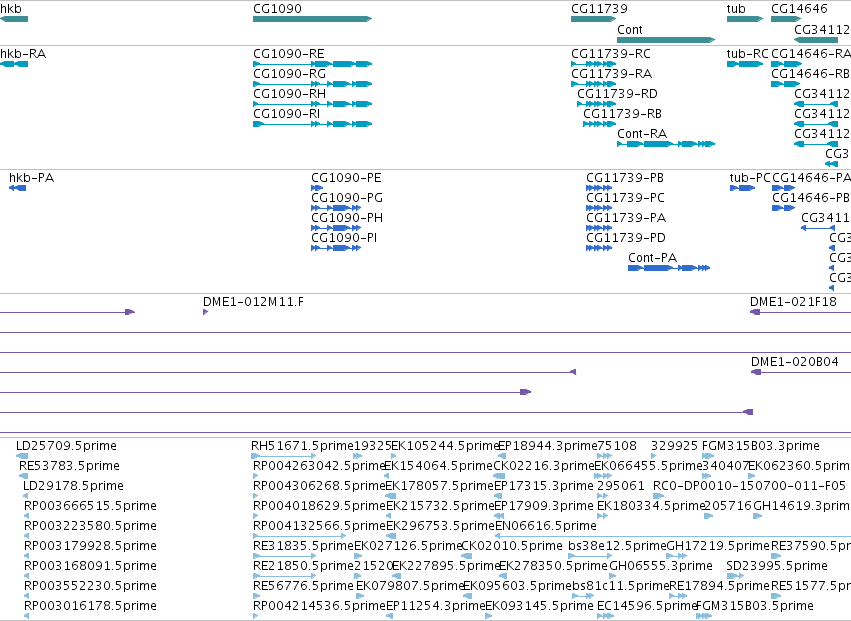The height and width of the screenshot is (621, 851).
Task: Select the RP004263042.5prime EST label
Action: click(x=319, y=466)
